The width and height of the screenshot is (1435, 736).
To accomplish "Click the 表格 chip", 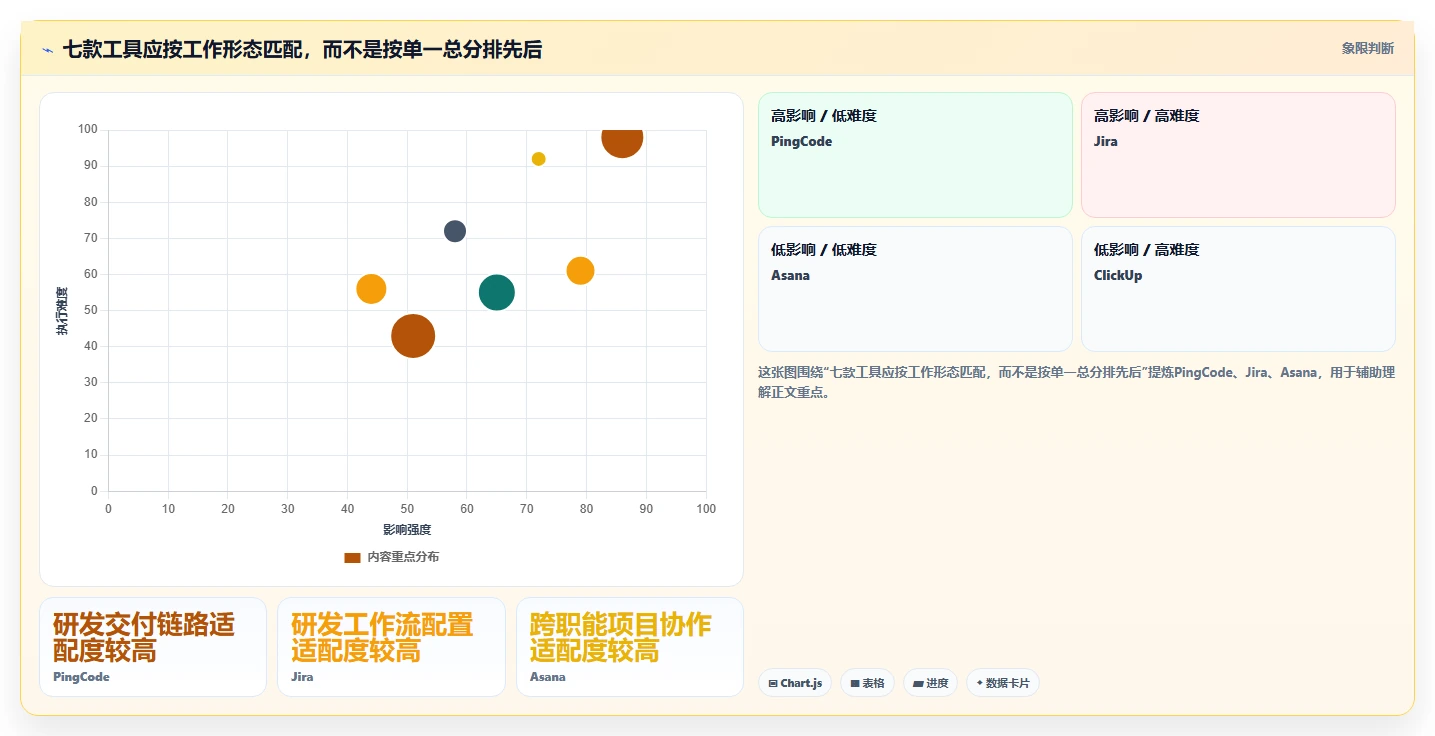I will [867, 683].
